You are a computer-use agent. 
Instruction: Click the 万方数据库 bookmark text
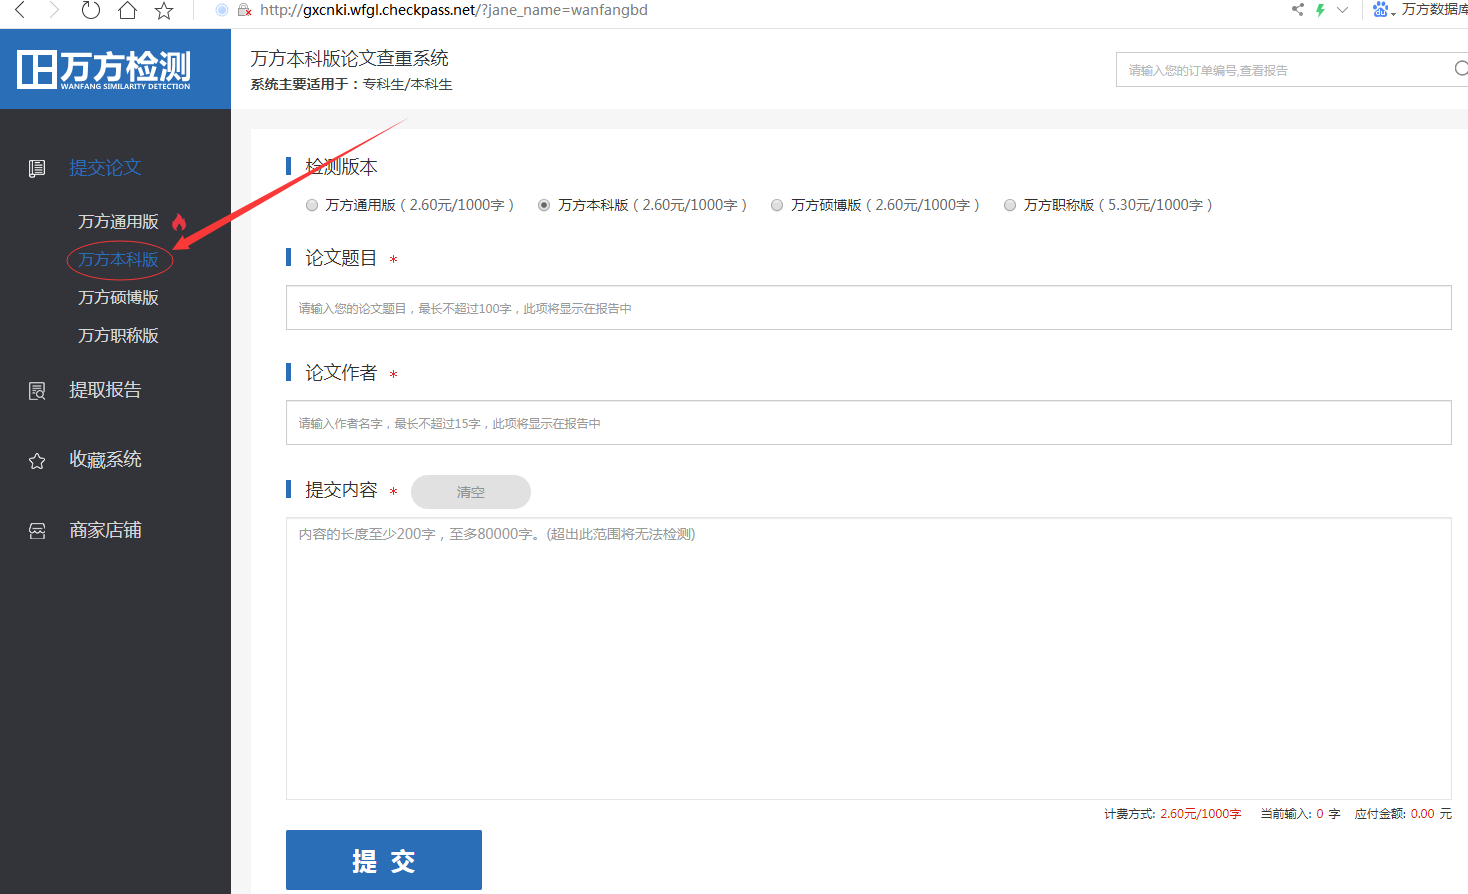click(1434, 10)
